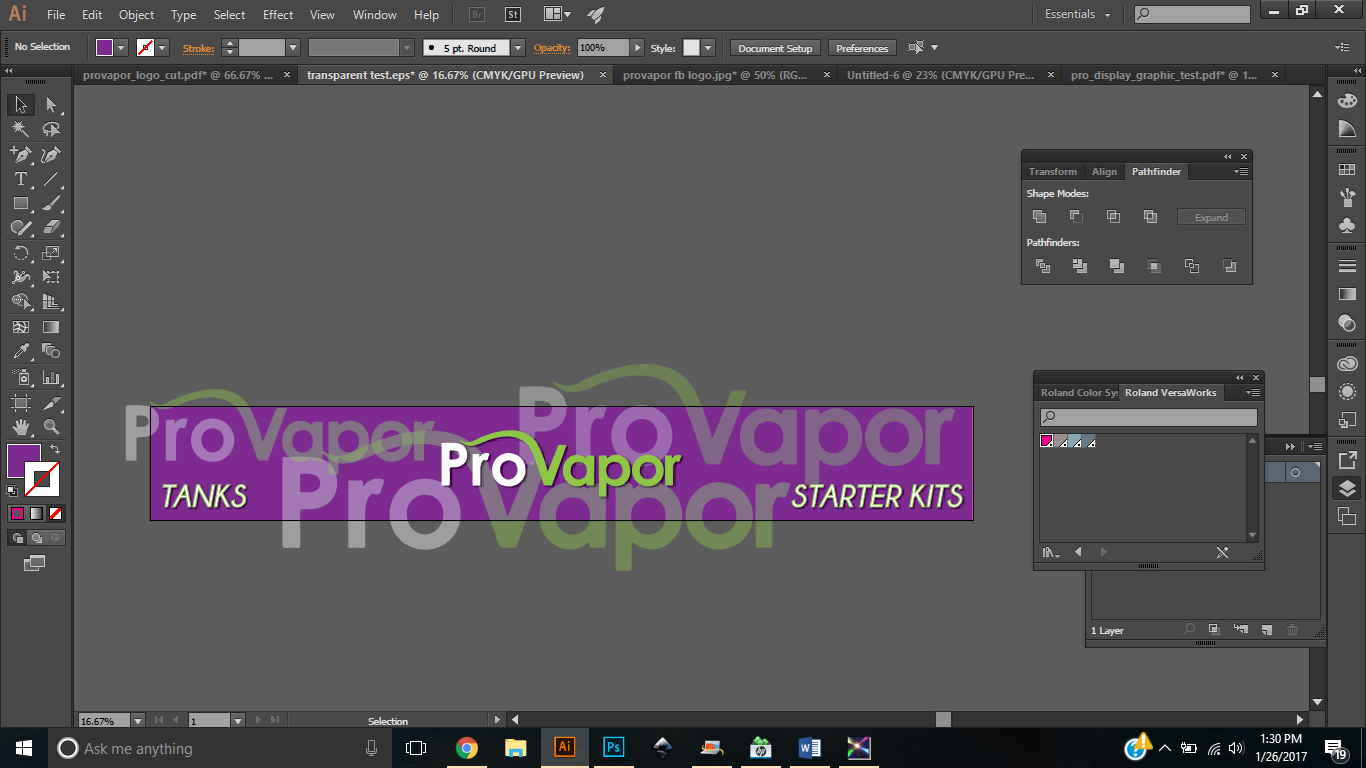Select the Rectangle tool

[21, 203]
